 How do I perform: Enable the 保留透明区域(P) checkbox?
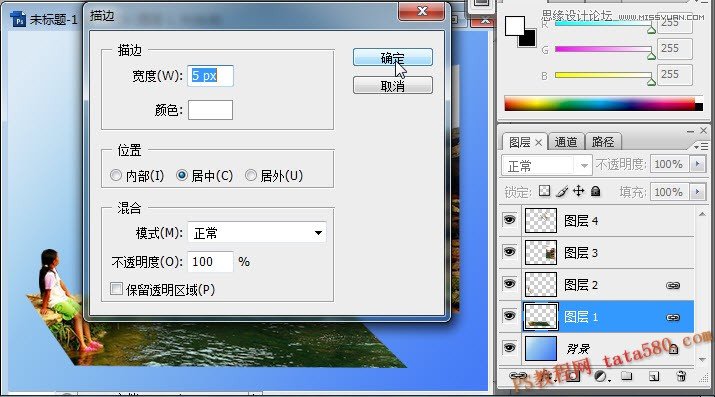tap(116, 289)
